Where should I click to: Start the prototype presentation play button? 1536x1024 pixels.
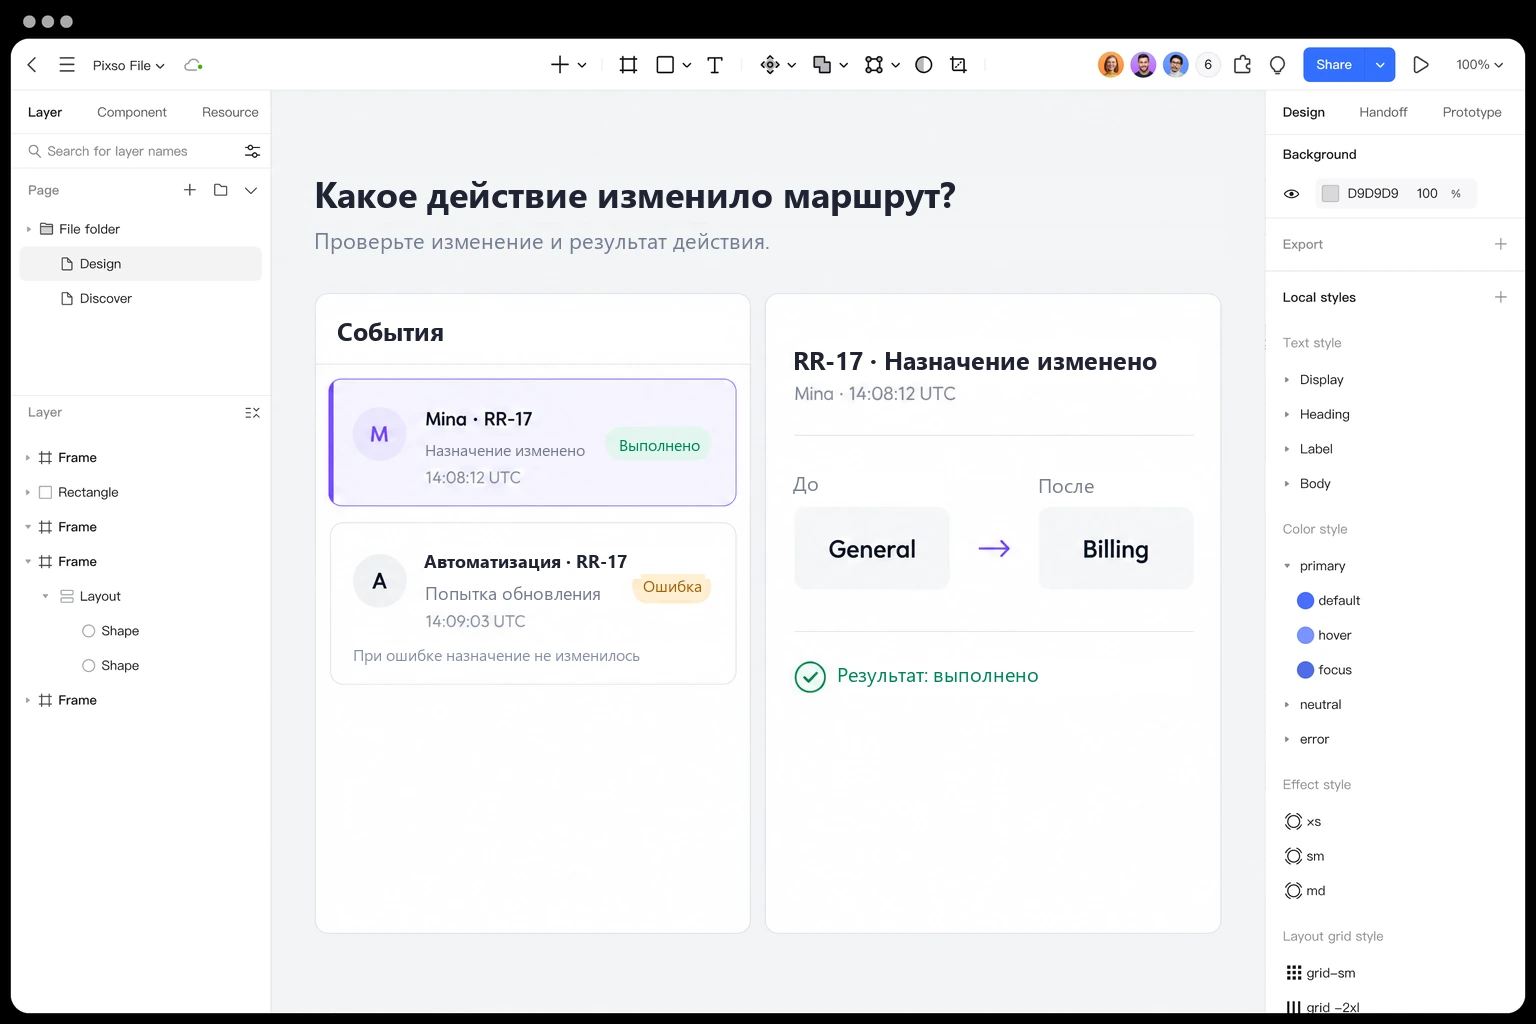(1420, 65)
